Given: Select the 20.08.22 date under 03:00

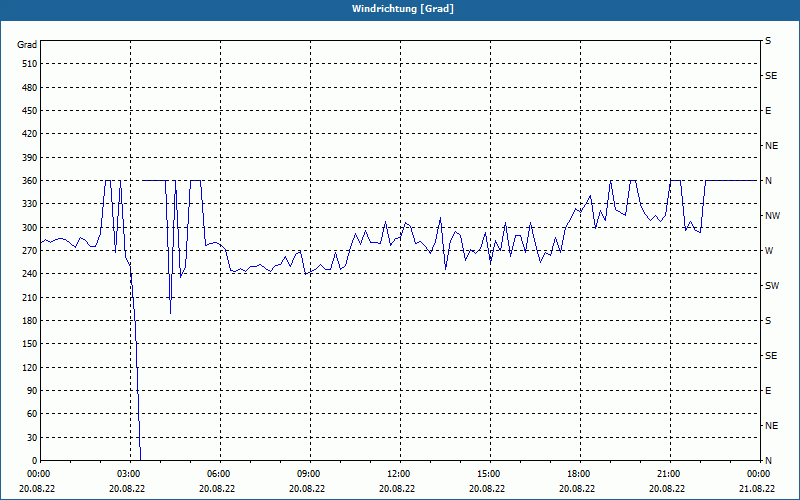Looking at the screenshot, I should point(127,488).
